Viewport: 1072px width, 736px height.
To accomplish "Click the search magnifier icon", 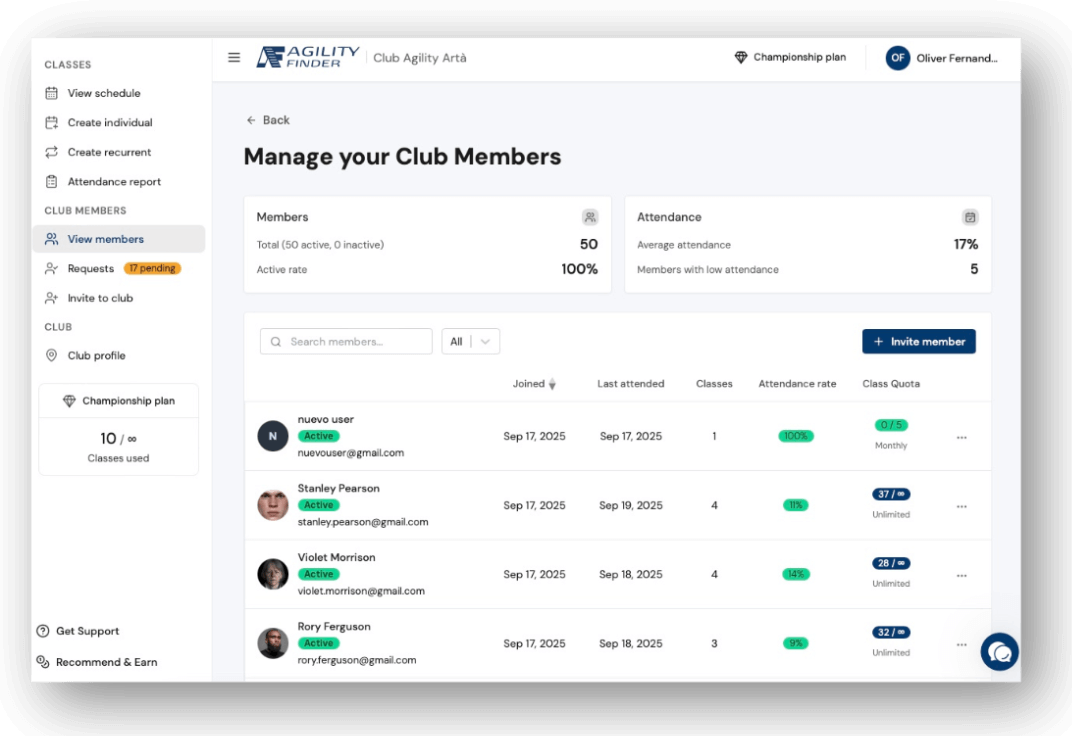I will coord(276,342).
